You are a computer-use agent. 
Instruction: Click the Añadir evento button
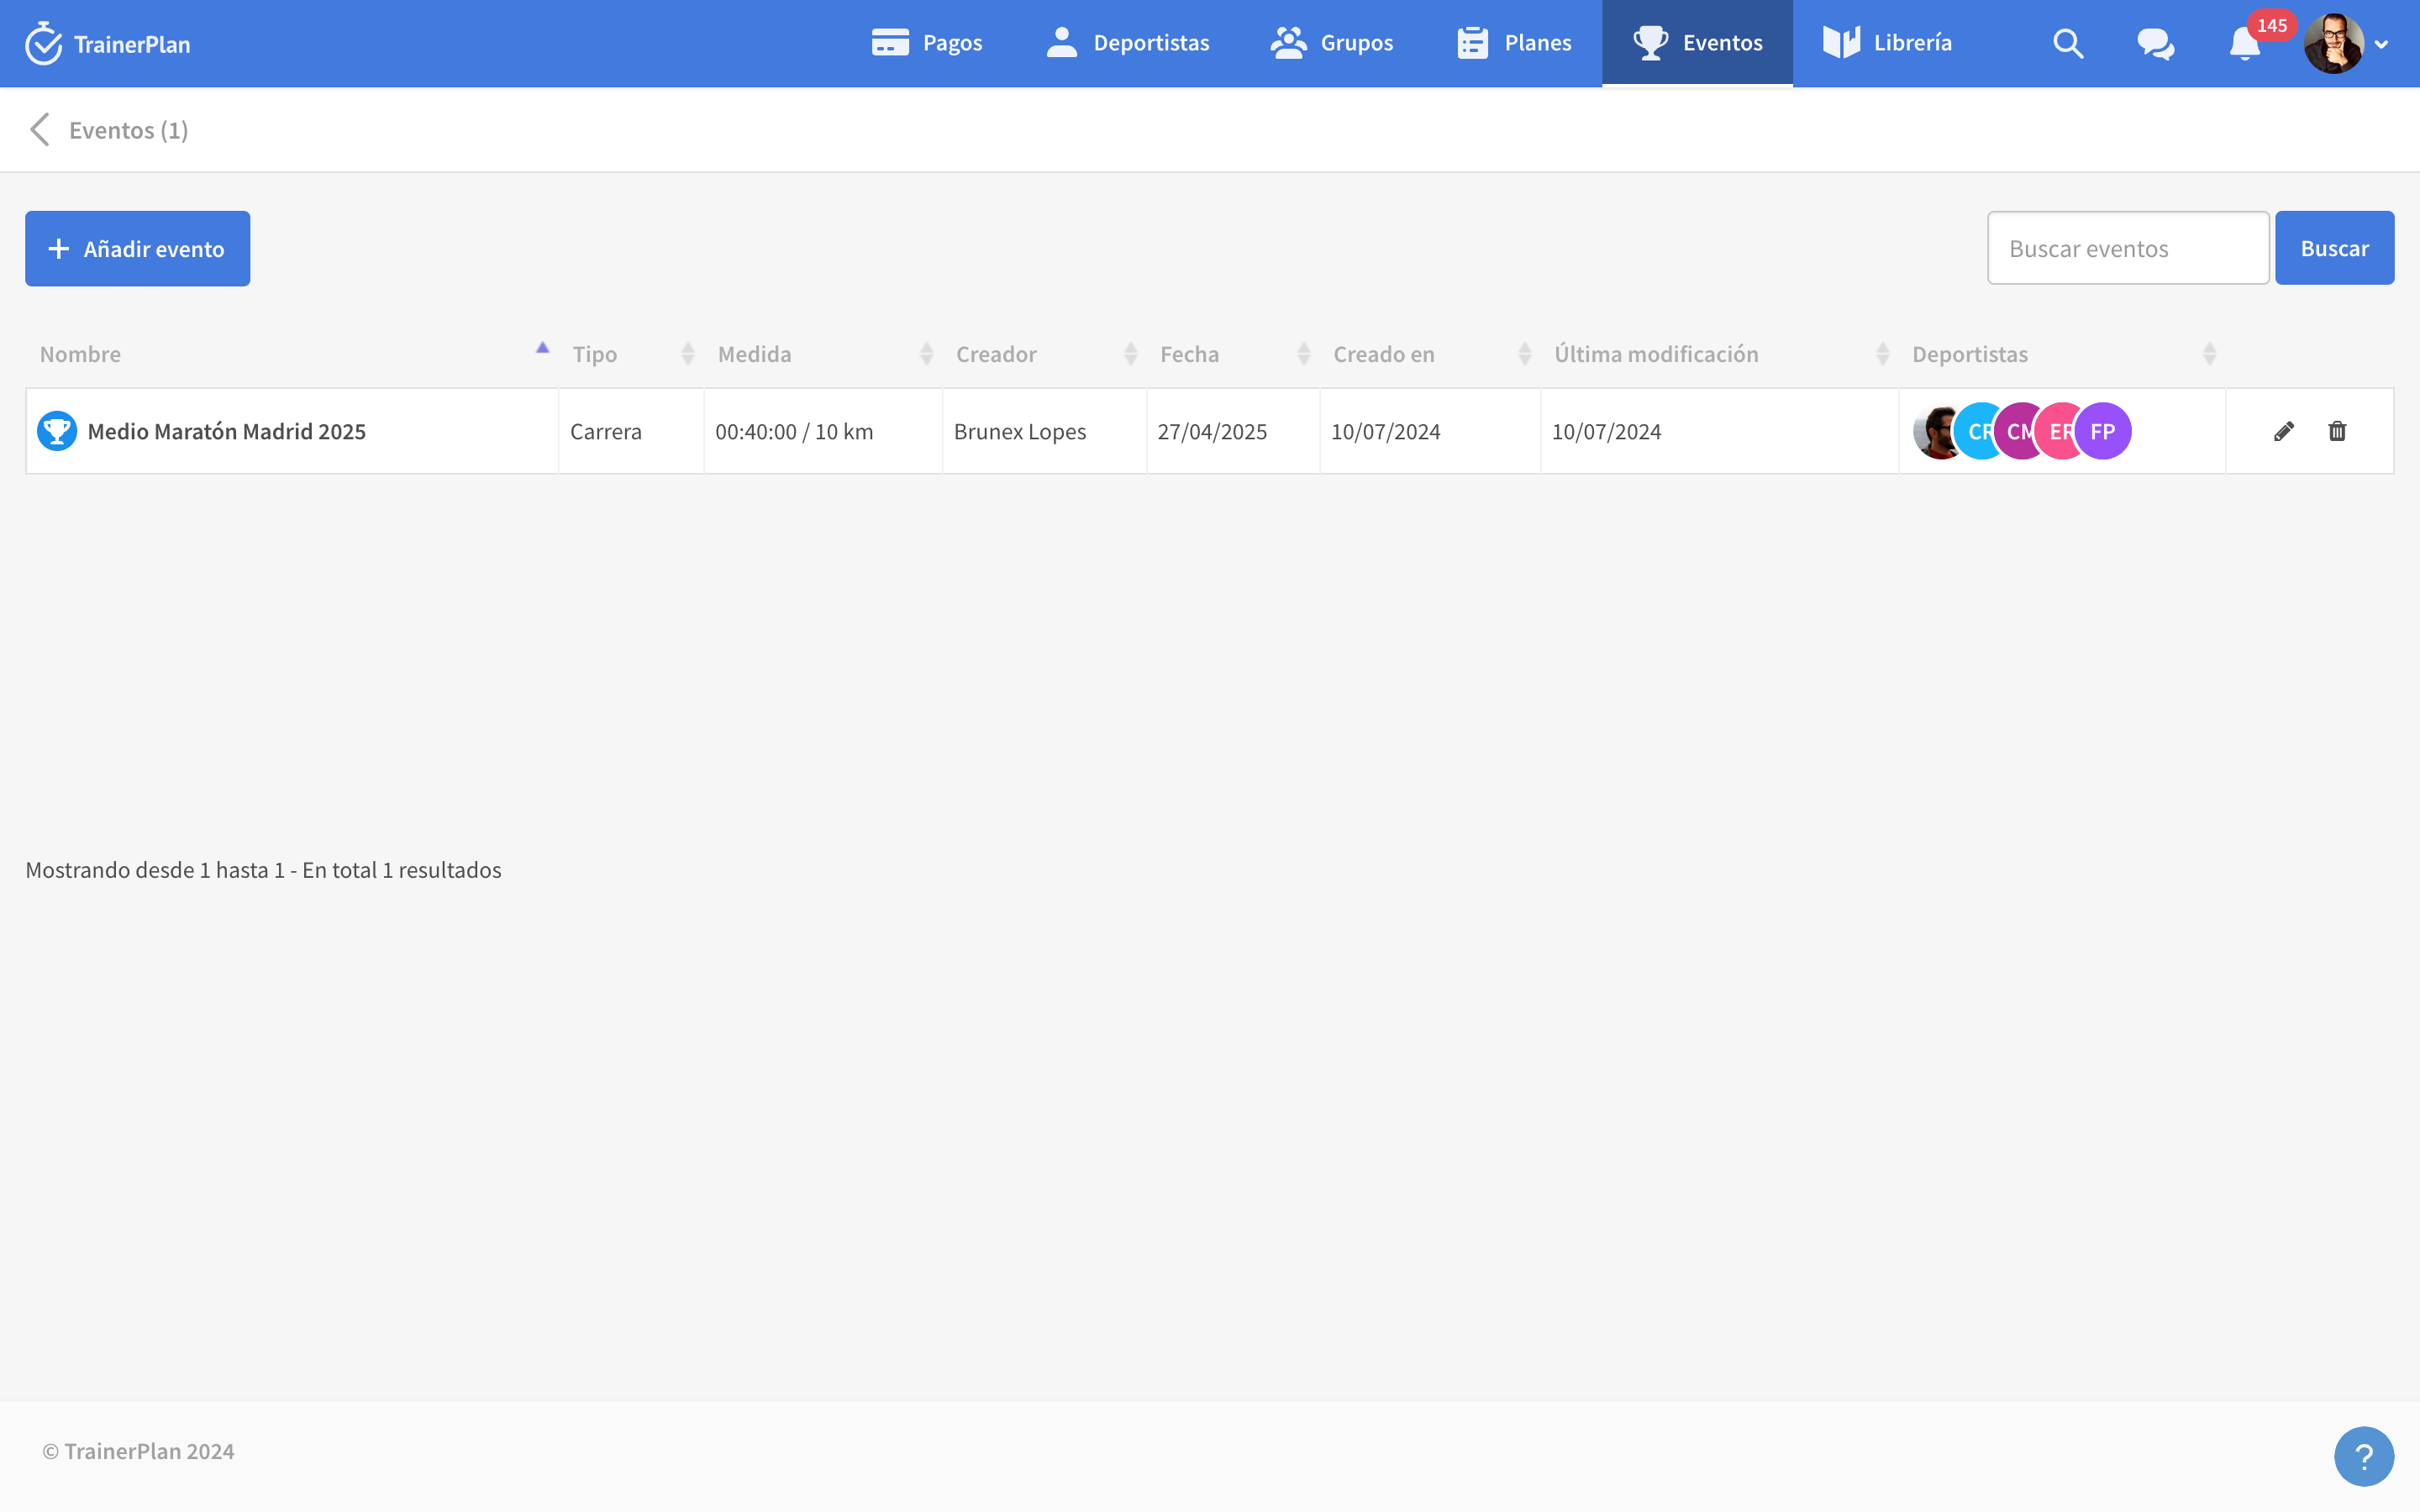[x=138, y=249]
